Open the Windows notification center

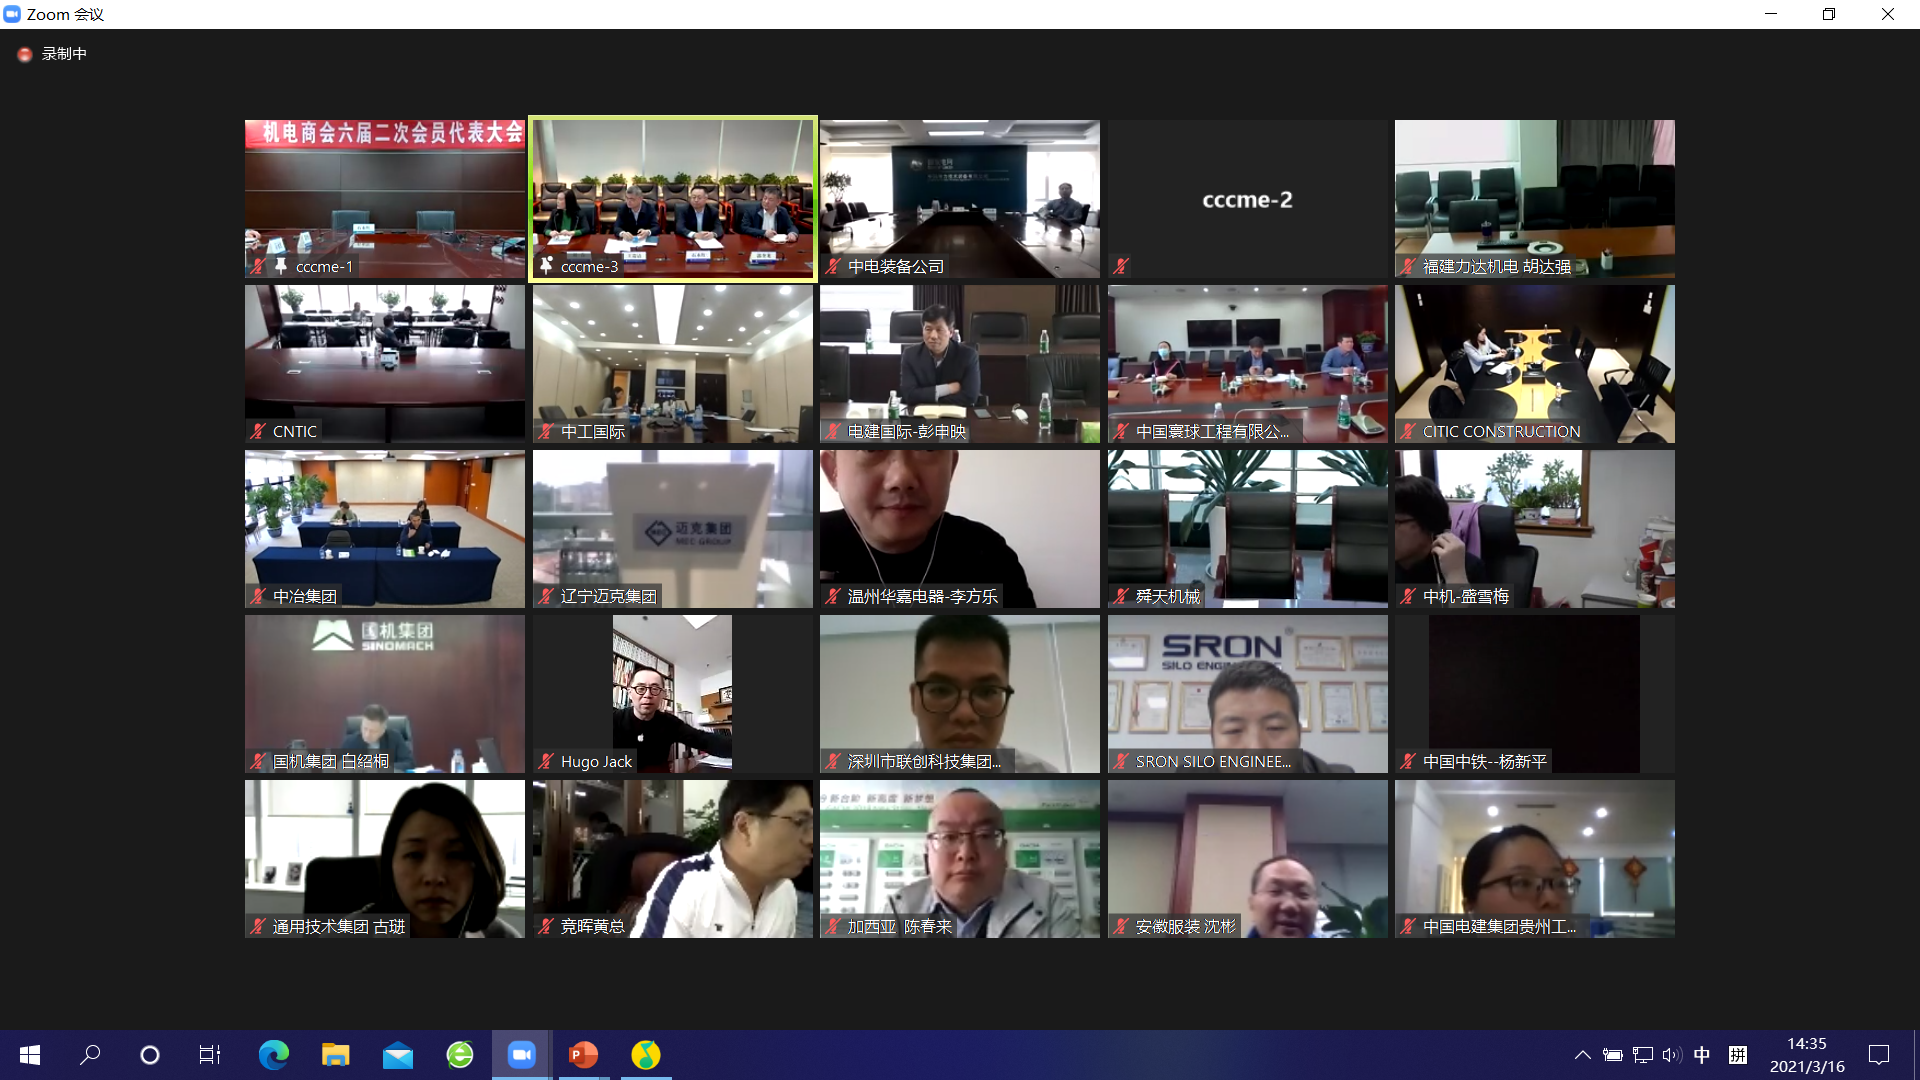1879,1055
